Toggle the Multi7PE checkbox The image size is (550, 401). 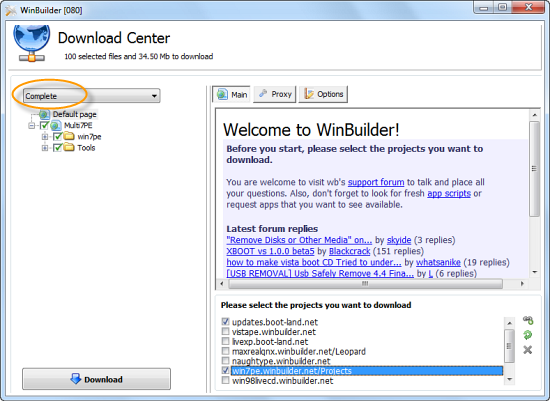coord(44,125)
